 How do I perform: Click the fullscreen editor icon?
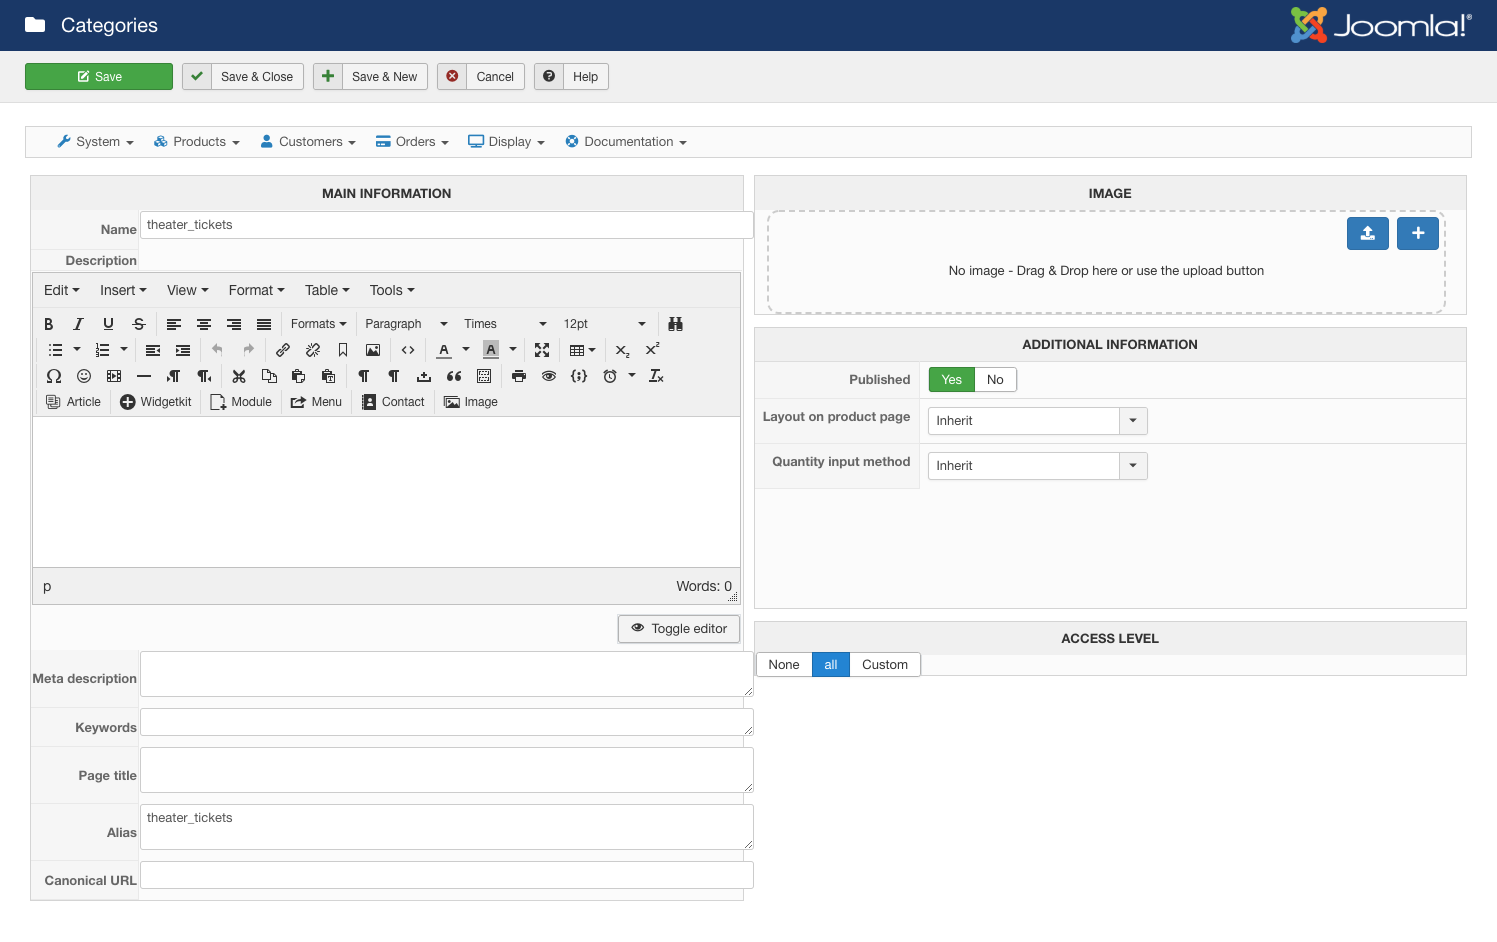(542, 350)
